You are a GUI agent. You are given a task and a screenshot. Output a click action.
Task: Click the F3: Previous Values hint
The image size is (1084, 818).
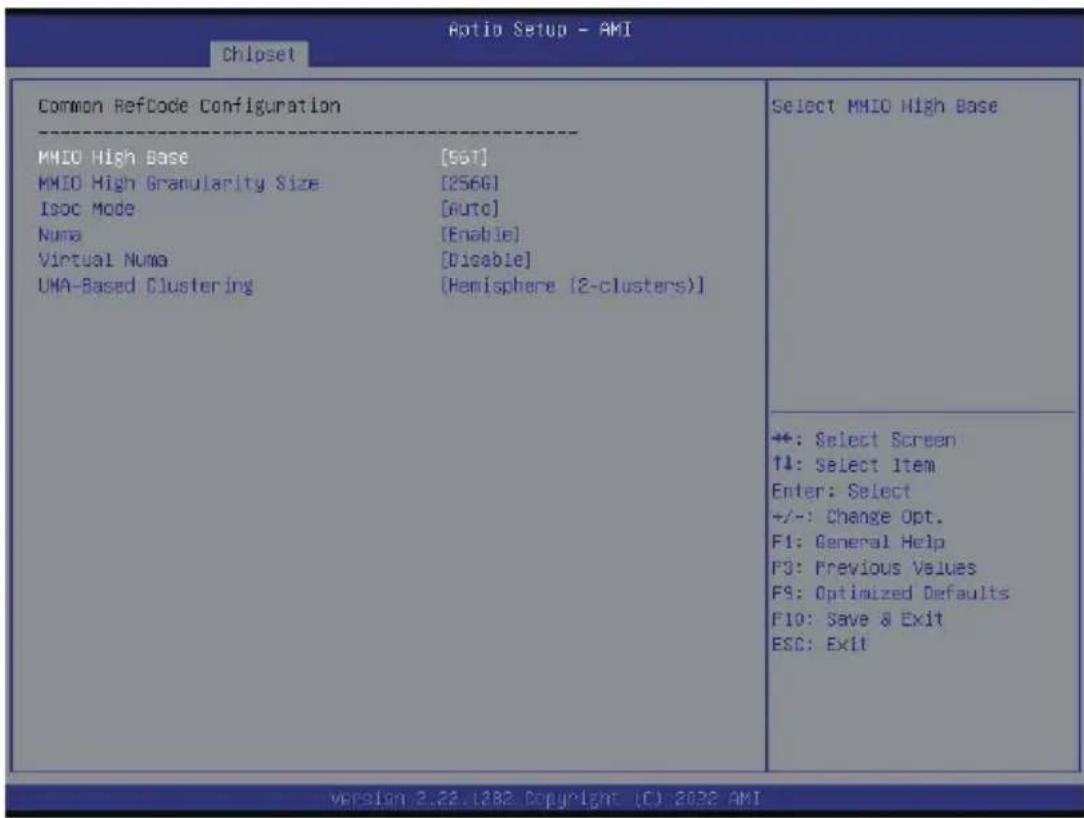click(874, 568)
